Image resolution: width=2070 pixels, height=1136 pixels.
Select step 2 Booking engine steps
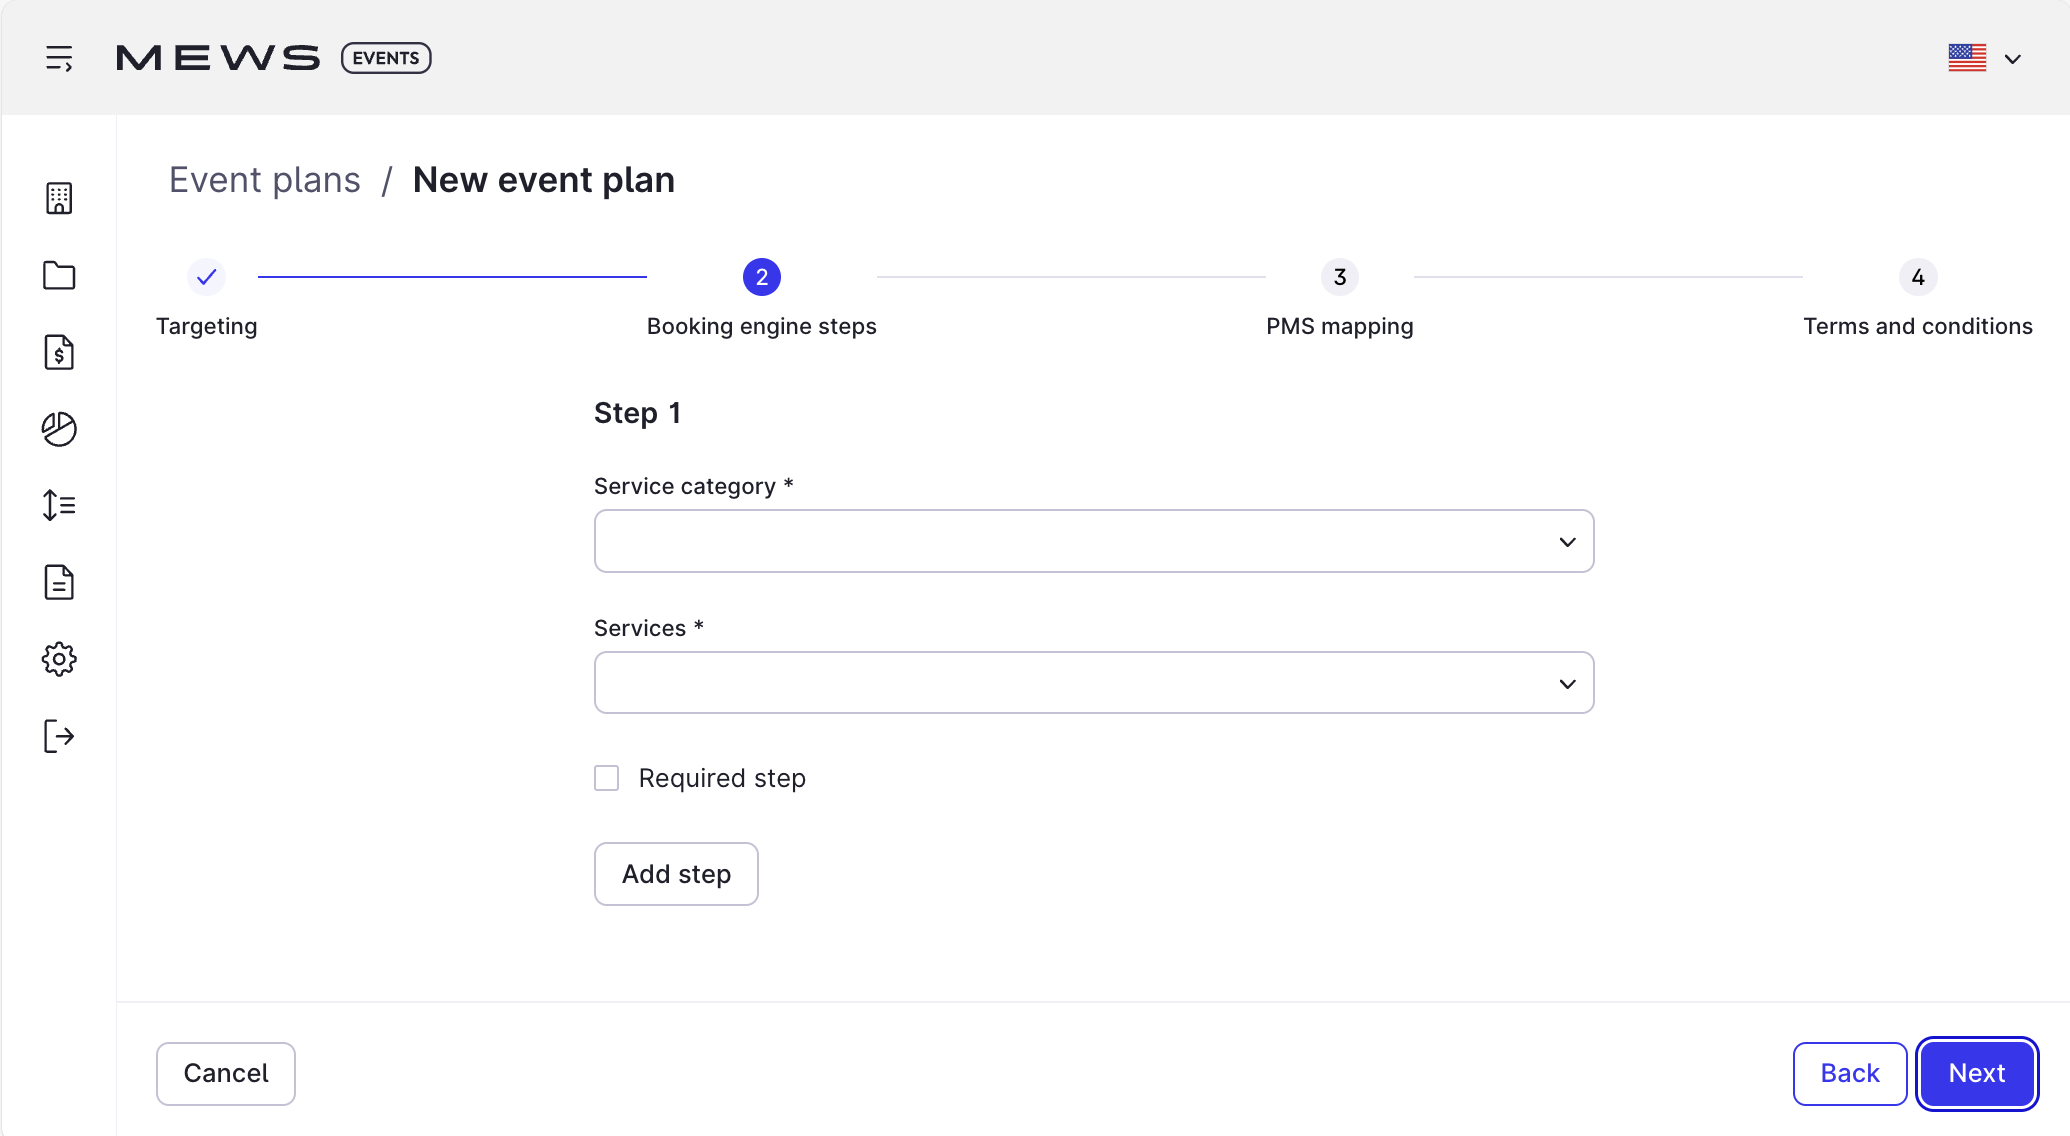762,277
